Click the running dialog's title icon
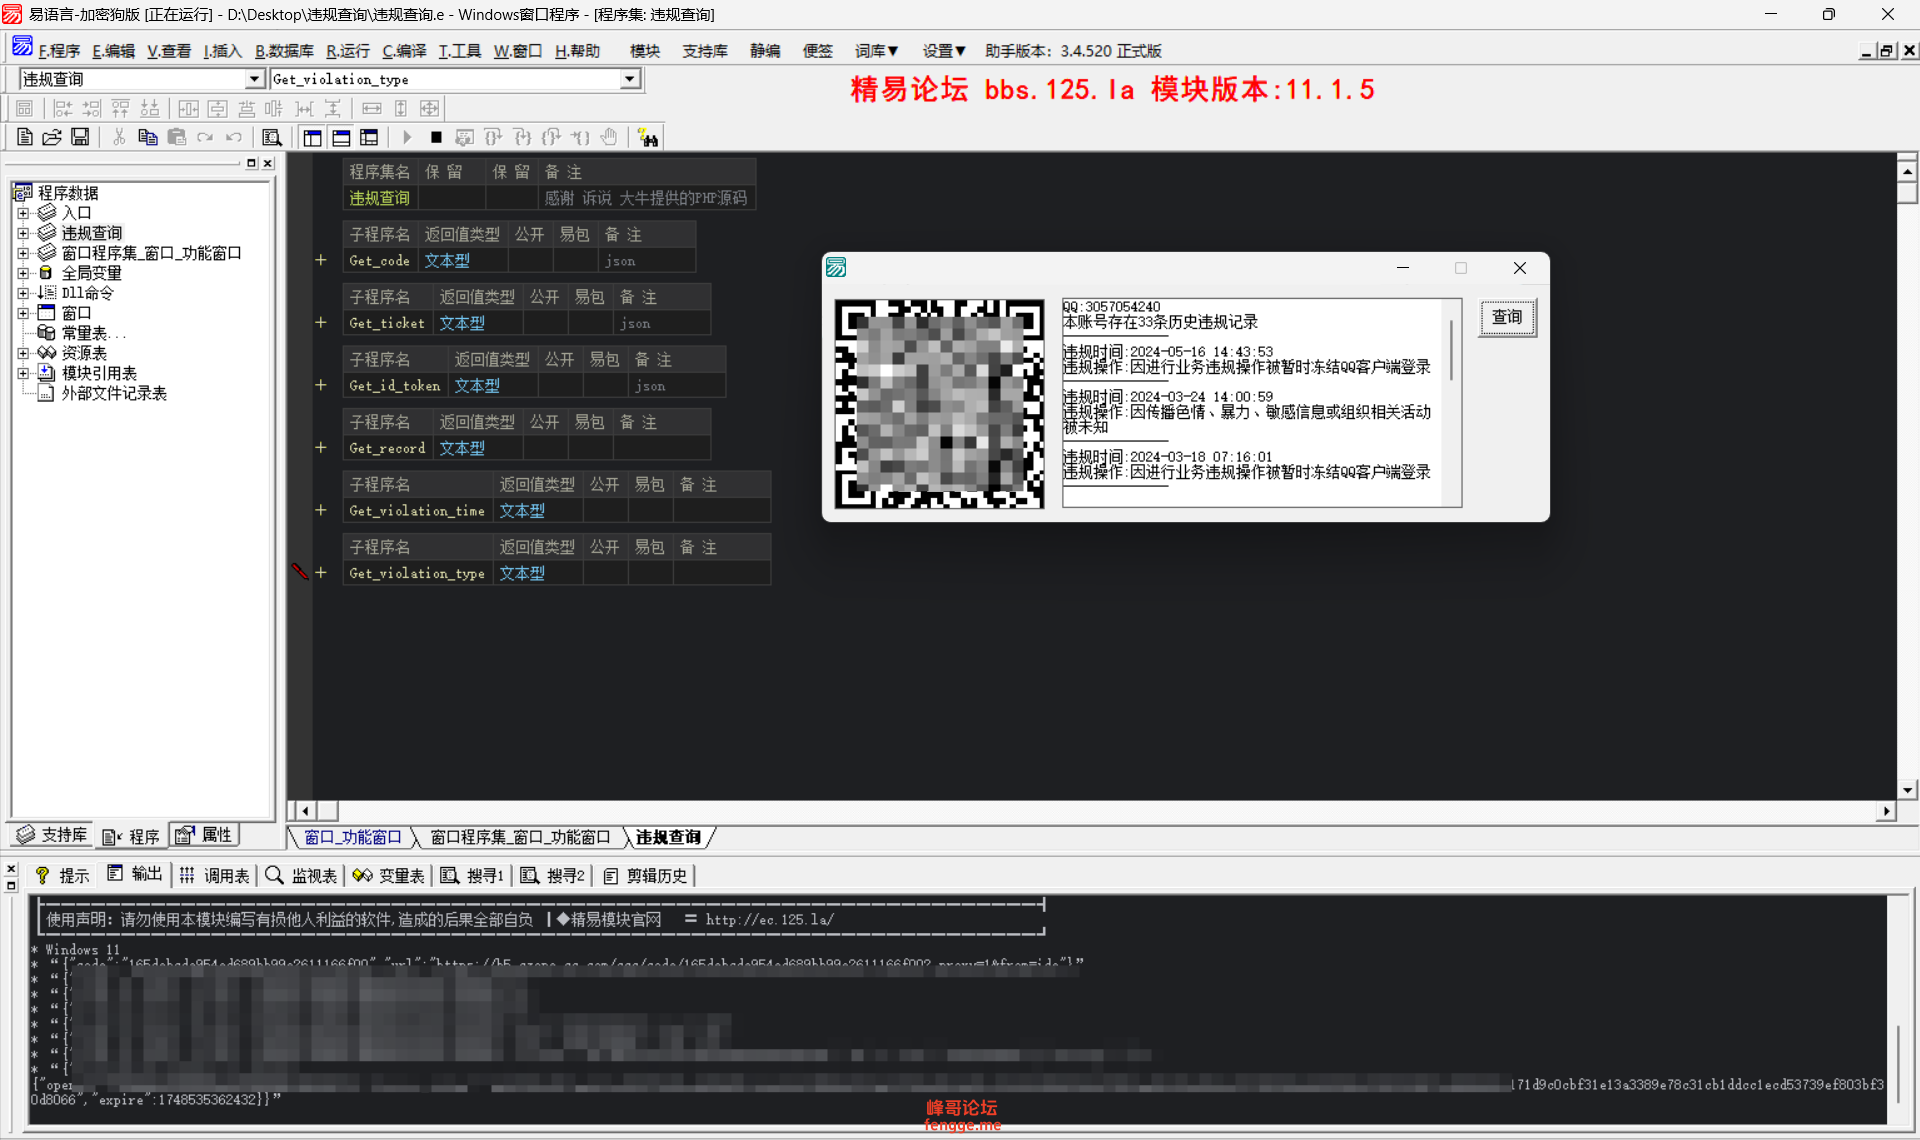 pyautogui.click(x=836, y=267)
